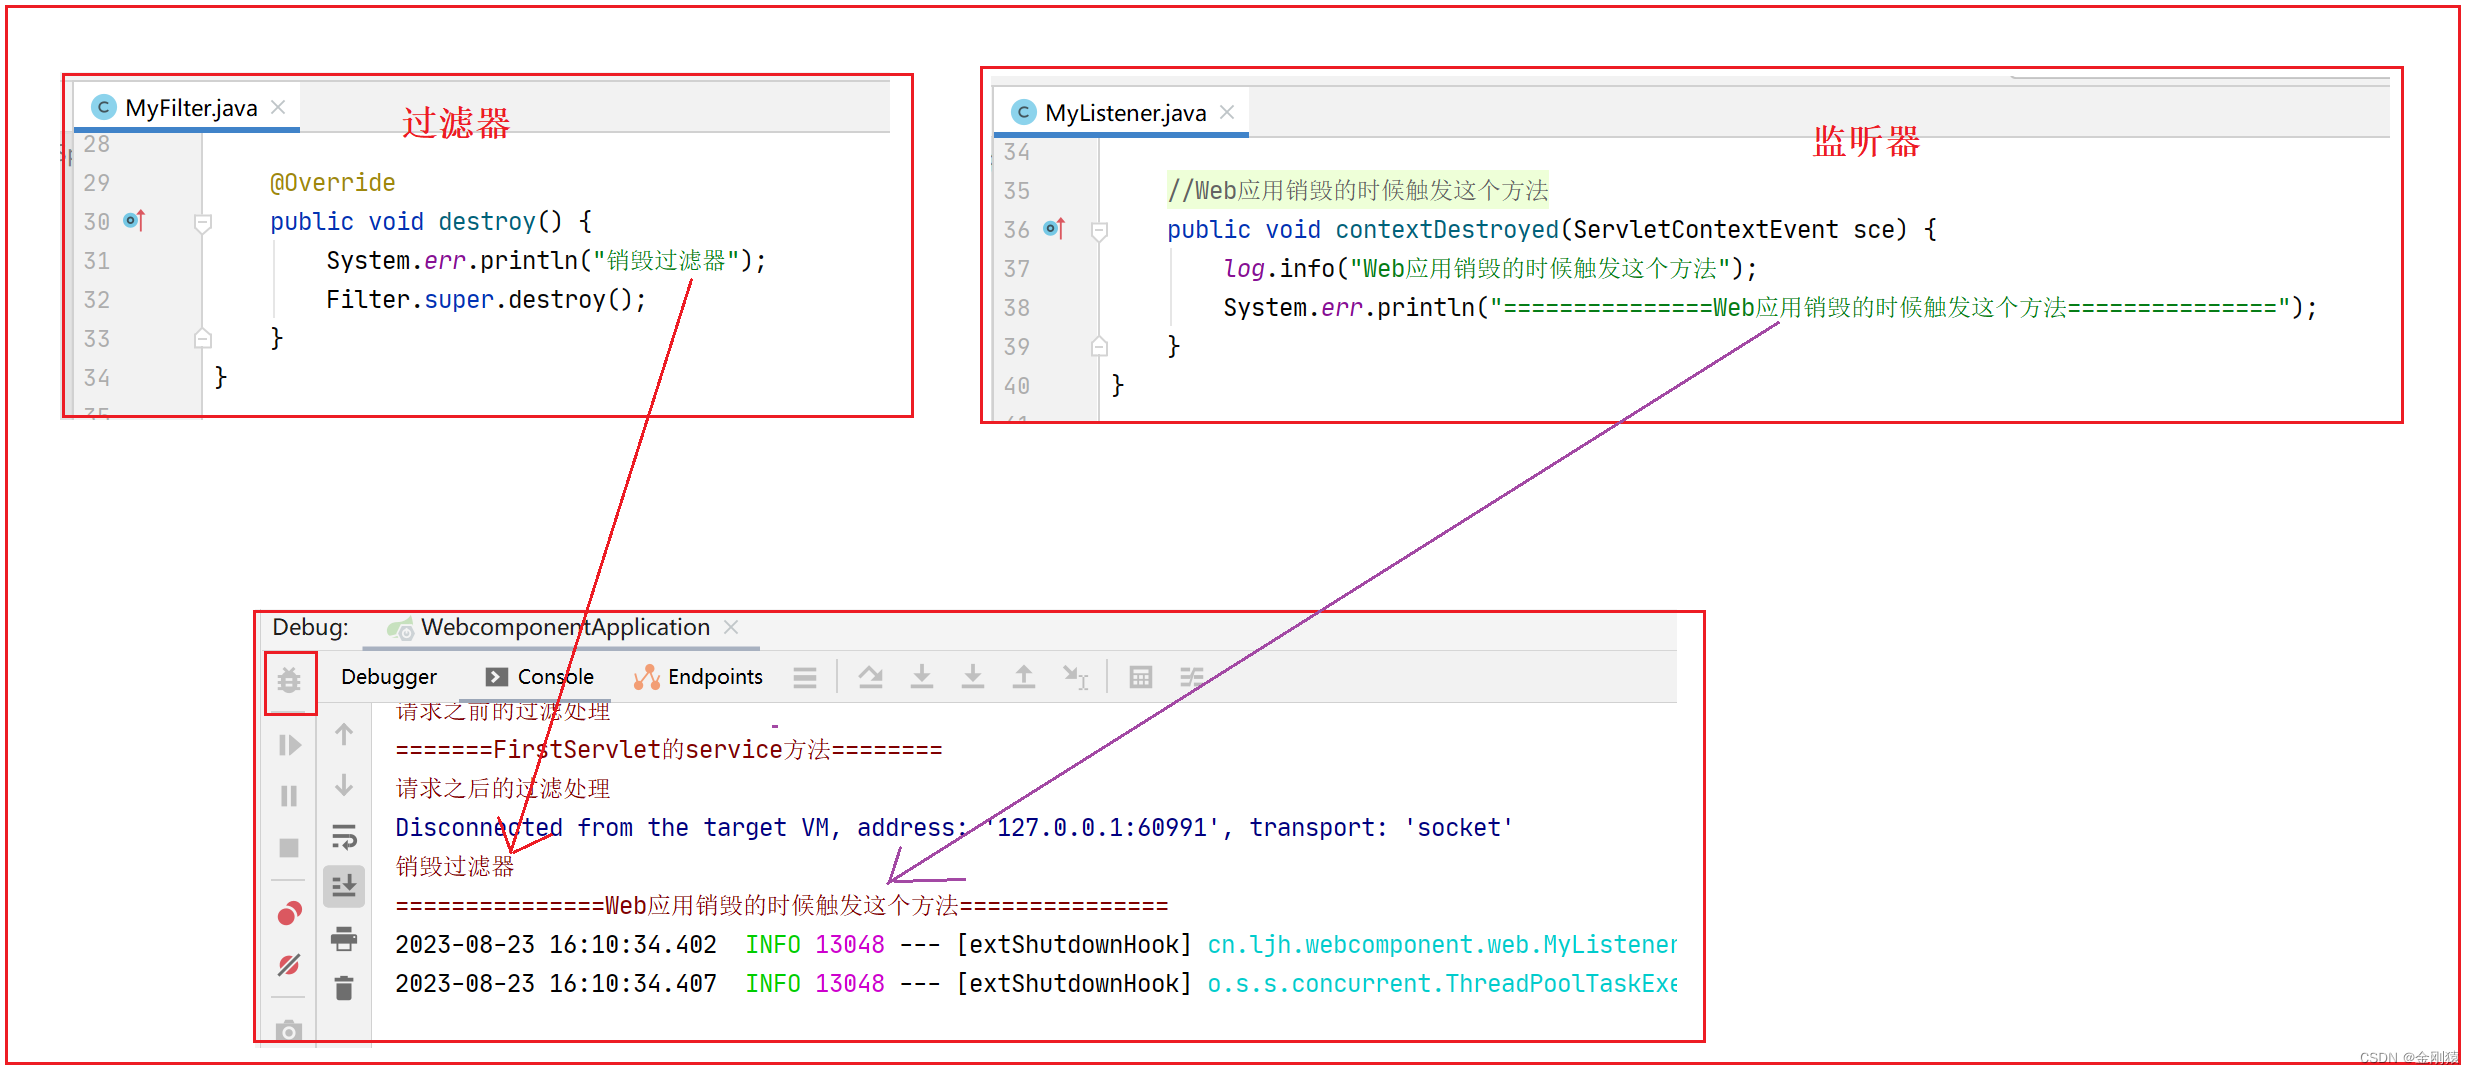Switch to the Console tab
Screen dimensions: 2475x1075
(540, 677)
